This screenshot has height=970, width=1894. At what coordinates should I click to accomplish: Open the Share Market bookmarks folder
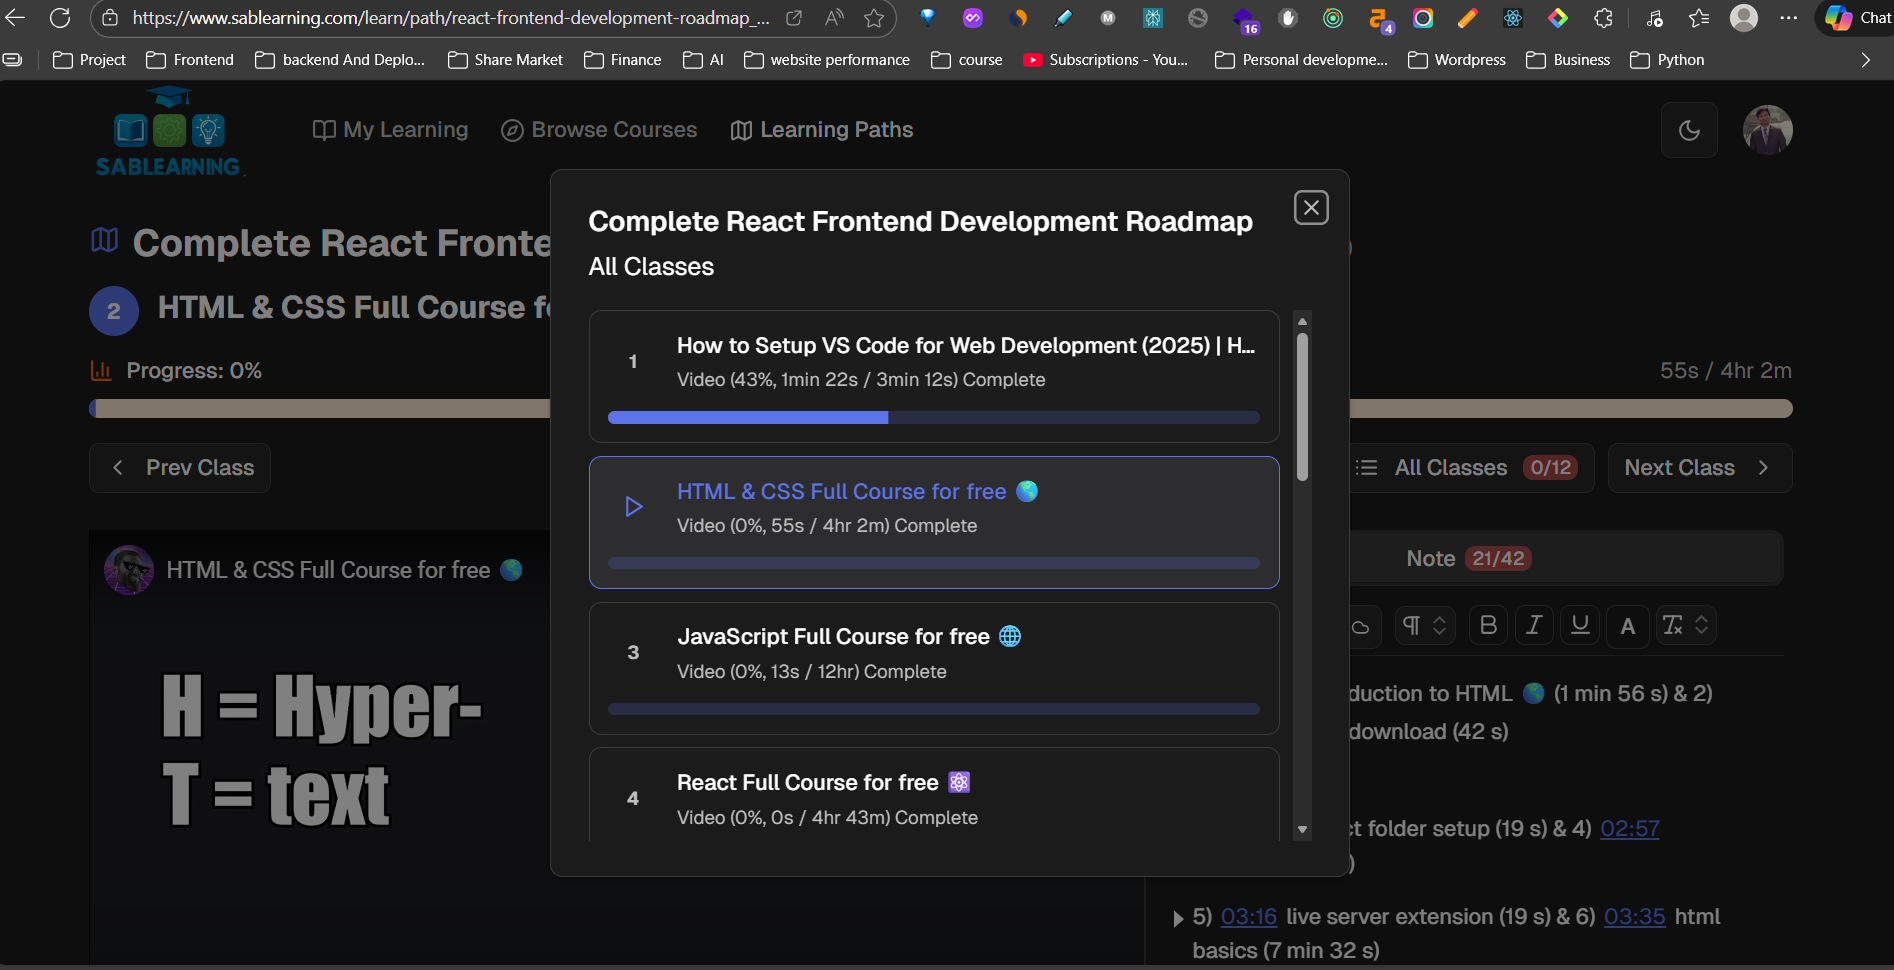tap(506, 60)
